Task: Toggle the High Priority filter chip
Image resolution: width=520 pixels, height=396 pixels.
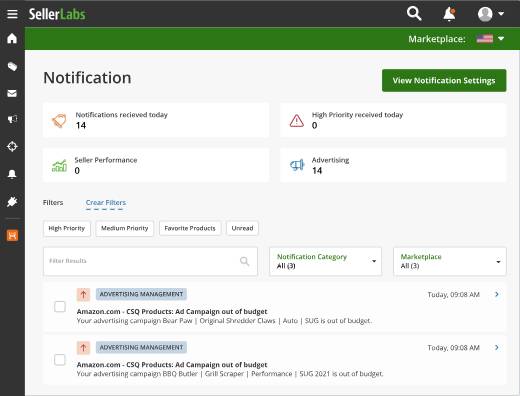Action: pyautogui.click(x=67, y=228)
